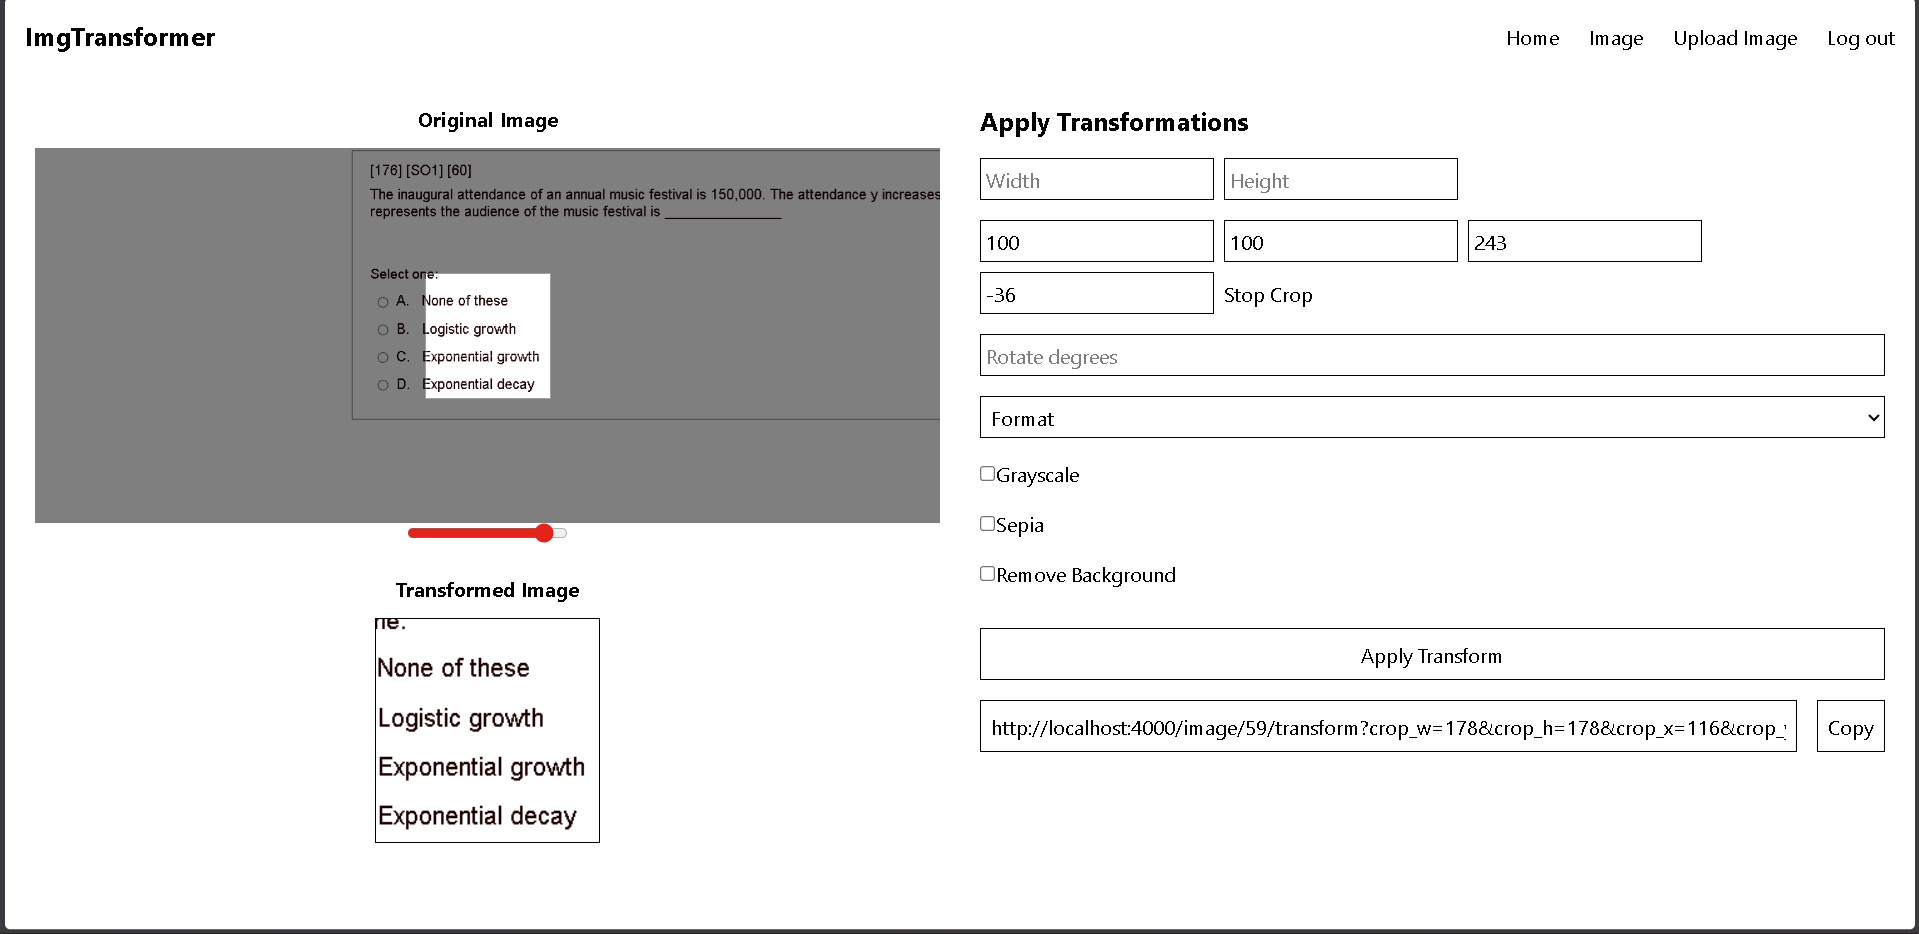Click the ImgTransformer logo title

[x=120, y=38]
